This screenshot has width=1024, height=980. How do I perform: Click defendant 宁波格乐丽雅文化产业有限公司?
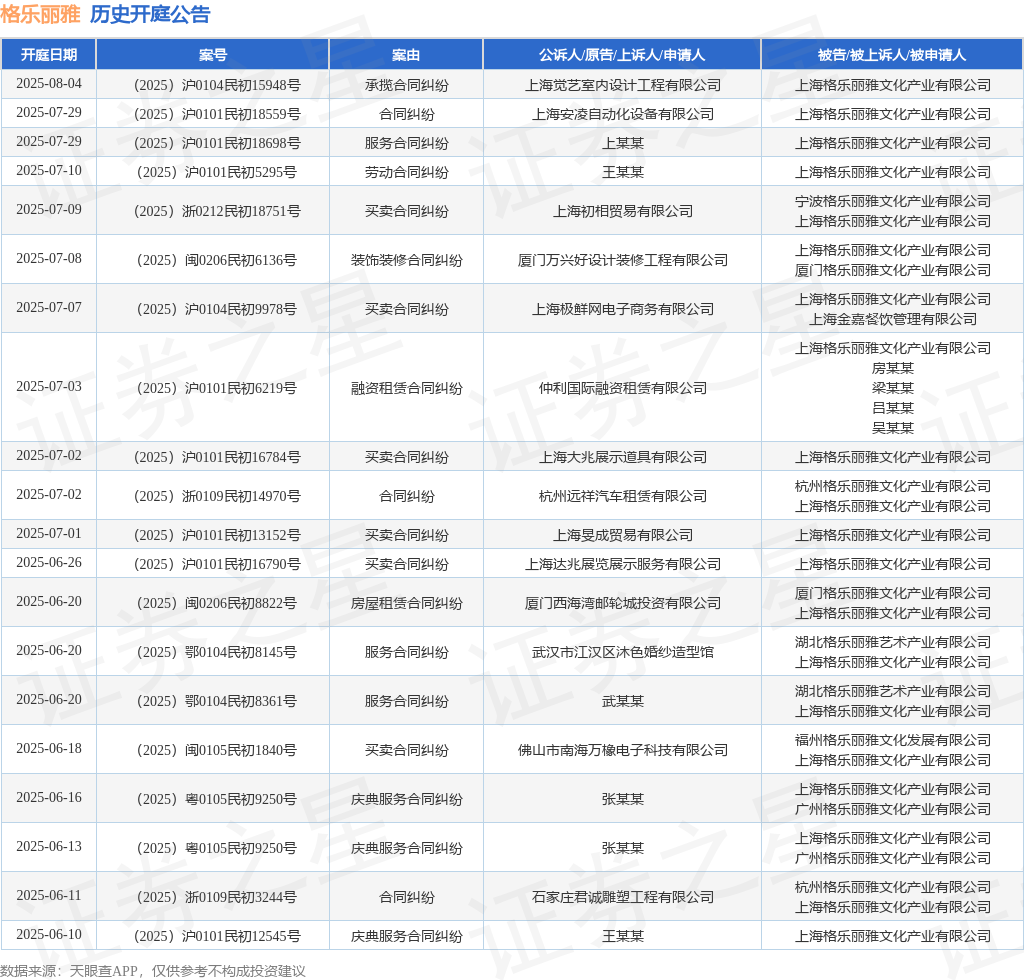click(x=892, y=201)
